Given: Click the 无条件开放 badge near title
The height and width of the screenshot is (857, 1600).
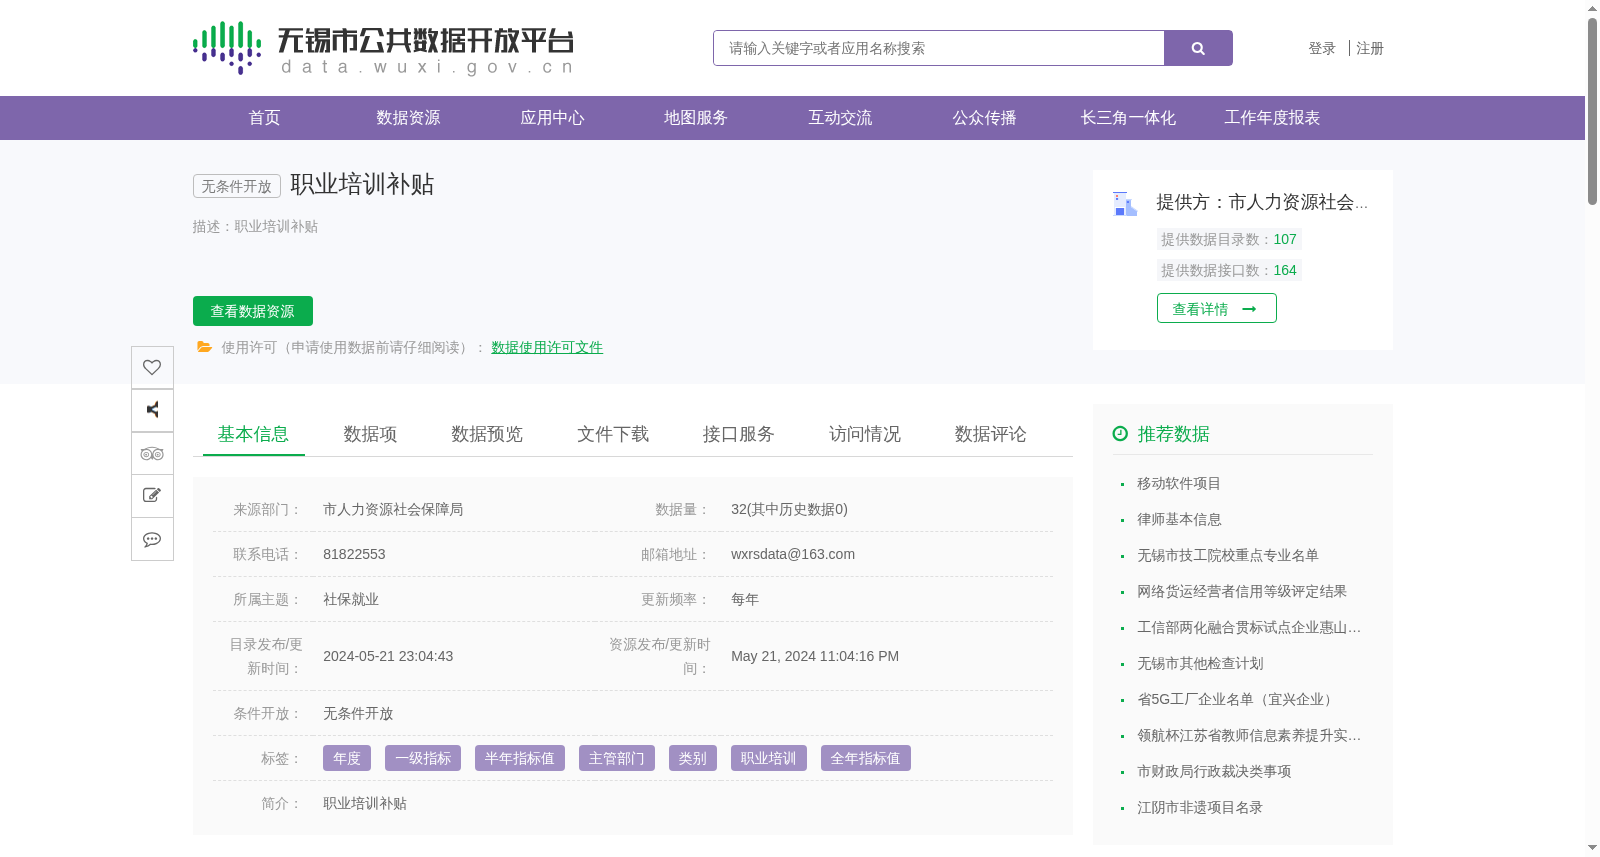Looking at the screenshot, I should [237, 186].
